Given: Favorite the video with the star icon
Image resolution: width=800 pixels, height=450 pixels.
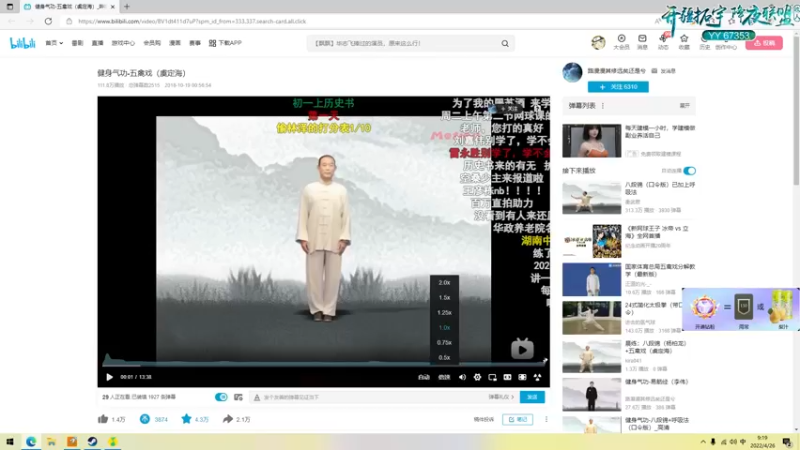Looking at the screenshot, I should click(x=186, y=419).
